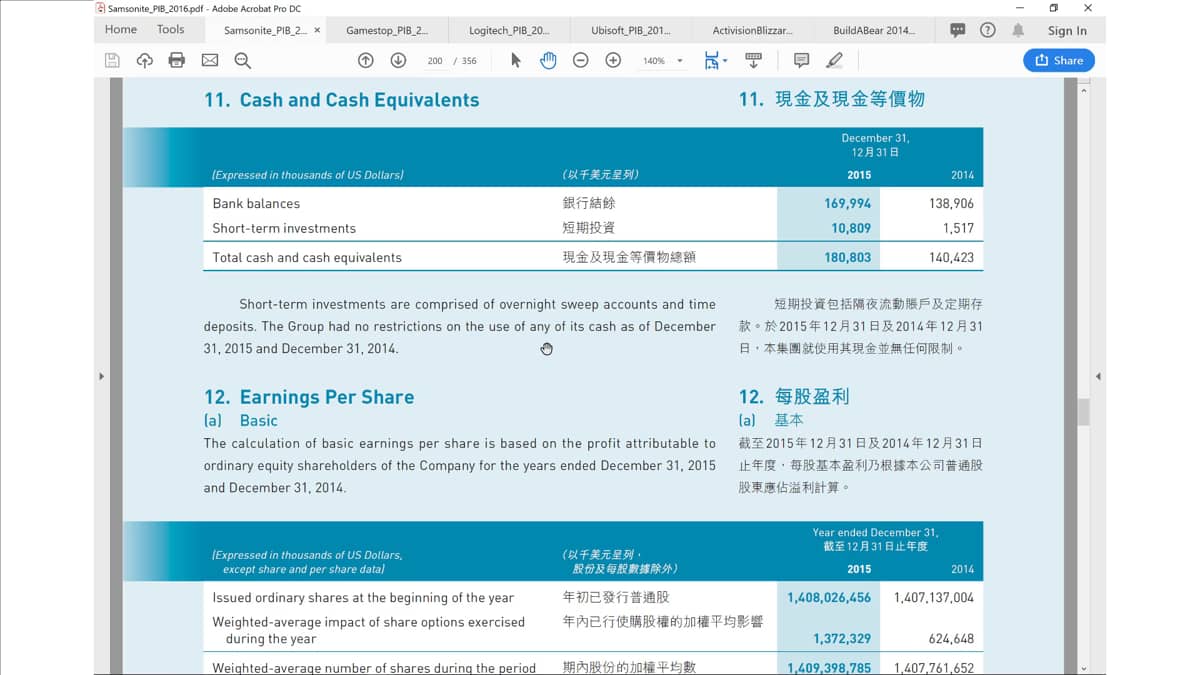1200x675 pixels.
Task: Click the value 1,407,137,004
Action: [933, 597]
